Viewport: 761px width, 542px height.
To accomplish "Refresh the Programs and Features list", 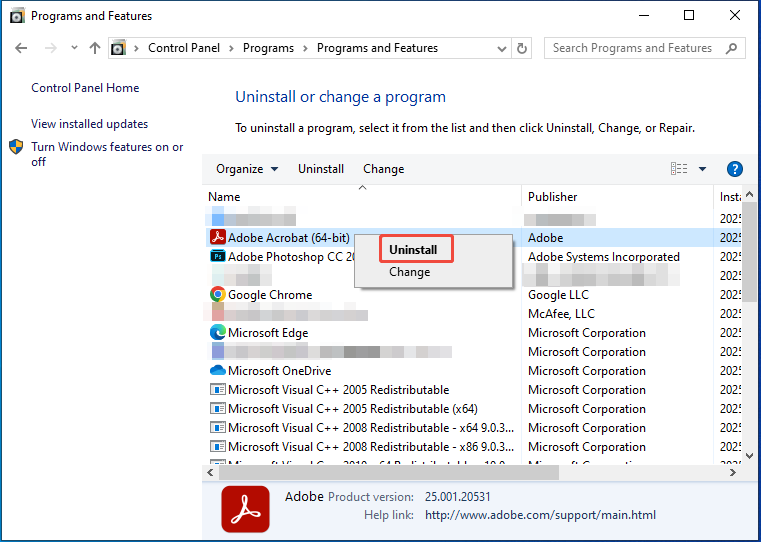I will pyautogui.click(x=522, y=48).
